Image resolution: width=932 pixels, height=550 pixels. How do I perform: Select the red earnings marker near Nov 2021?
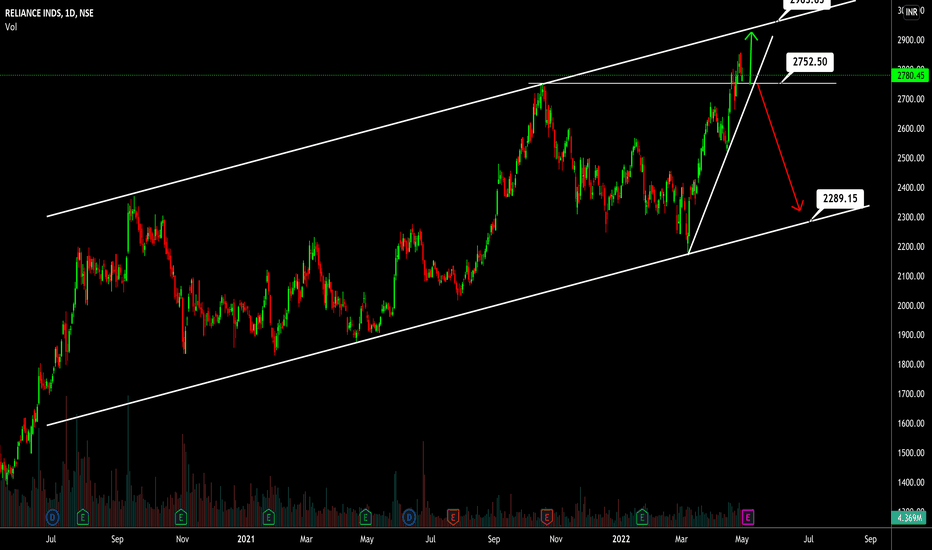[x=546, y=517]
